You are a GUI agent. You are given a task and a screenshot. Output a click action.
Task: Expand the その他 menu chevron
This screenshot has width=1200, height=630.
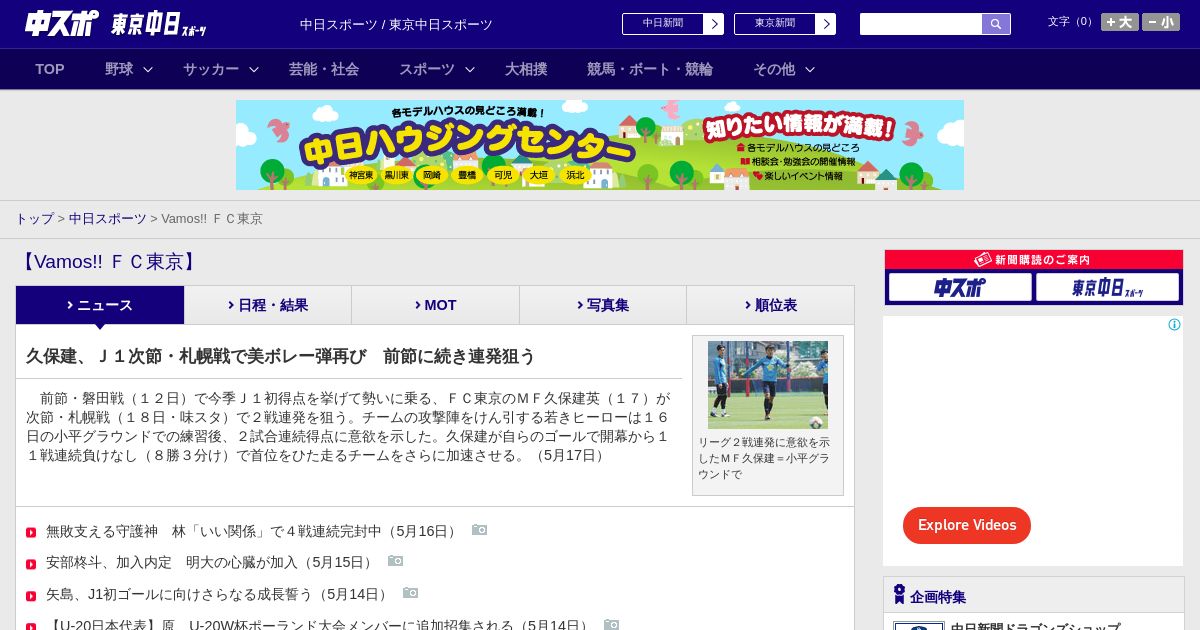[x=810, y=69]
